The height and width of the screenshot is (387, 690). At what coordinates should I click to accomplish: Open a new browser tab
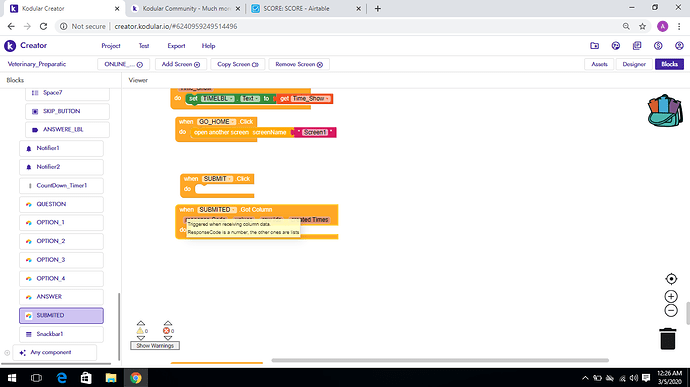(378, 8)
